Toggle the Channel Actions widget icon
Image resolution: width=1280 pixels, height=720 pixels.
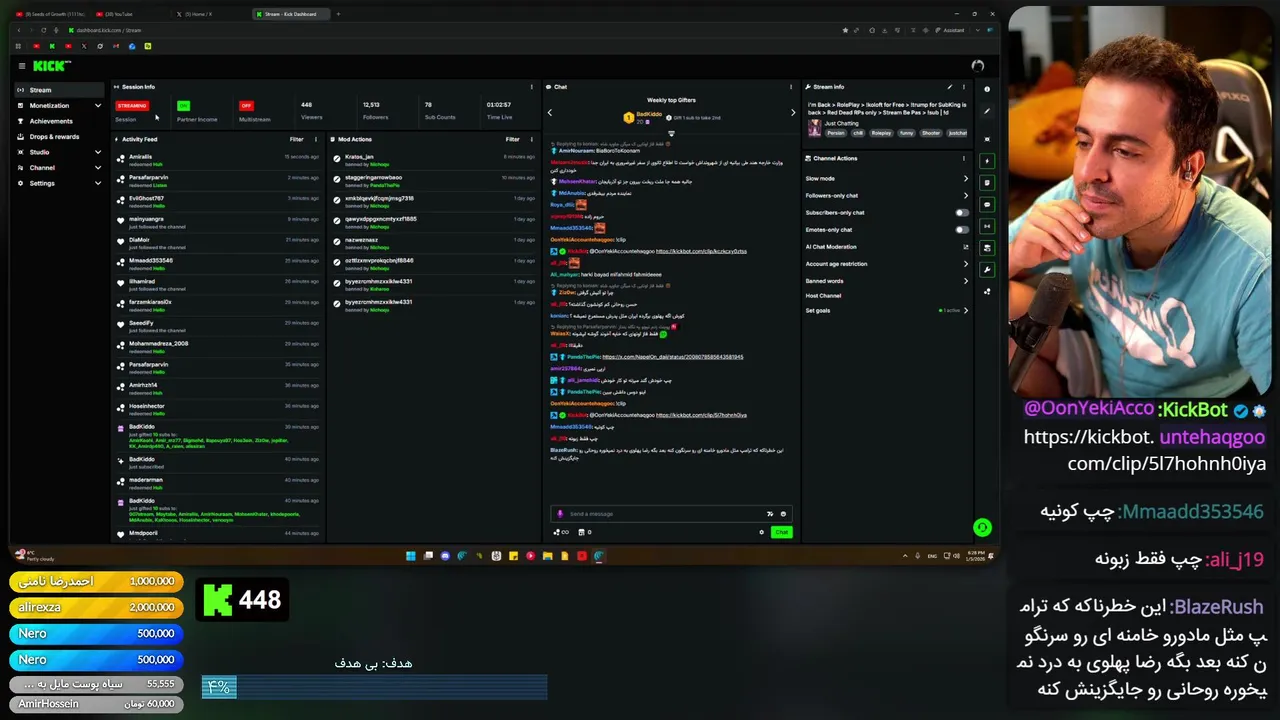click(987, 248)
